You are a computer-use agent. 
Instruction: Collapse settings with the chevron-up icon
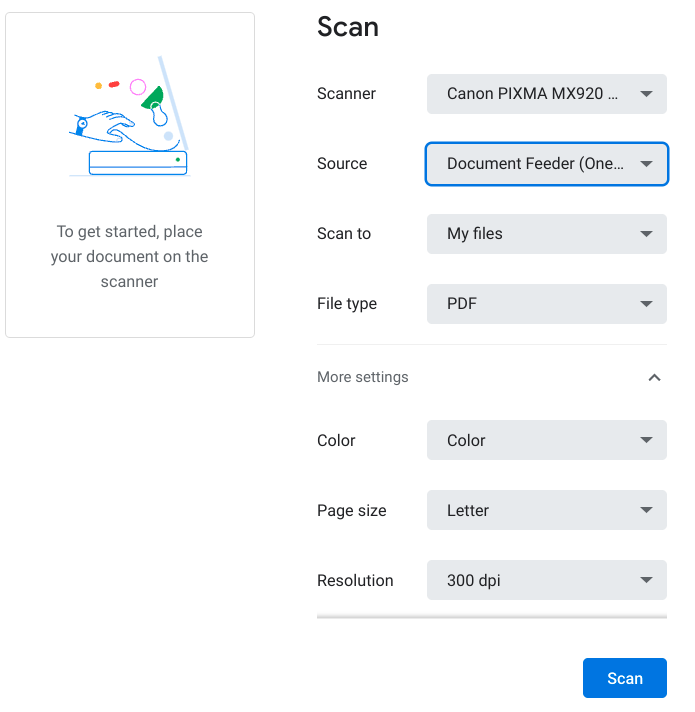pyautogui.click(x=654, y=378)
